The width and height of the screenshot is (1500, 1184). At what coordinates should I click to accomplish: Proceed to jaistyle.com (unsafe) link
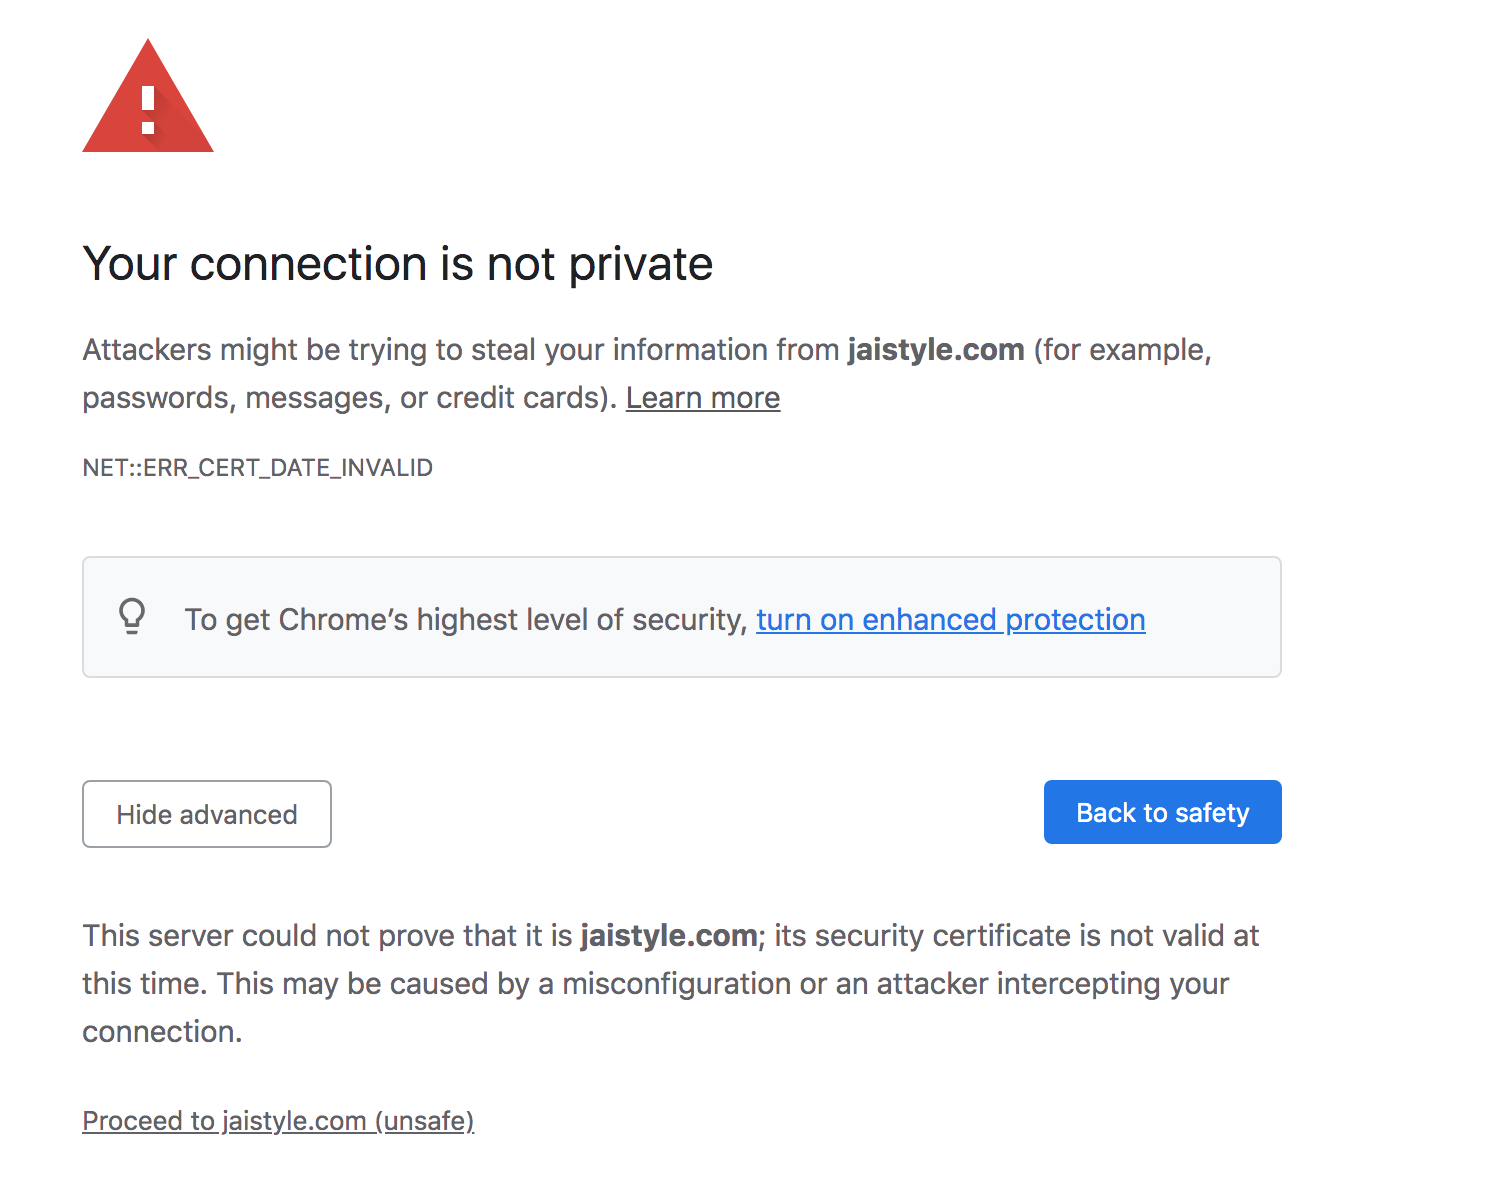[278, 1121]
